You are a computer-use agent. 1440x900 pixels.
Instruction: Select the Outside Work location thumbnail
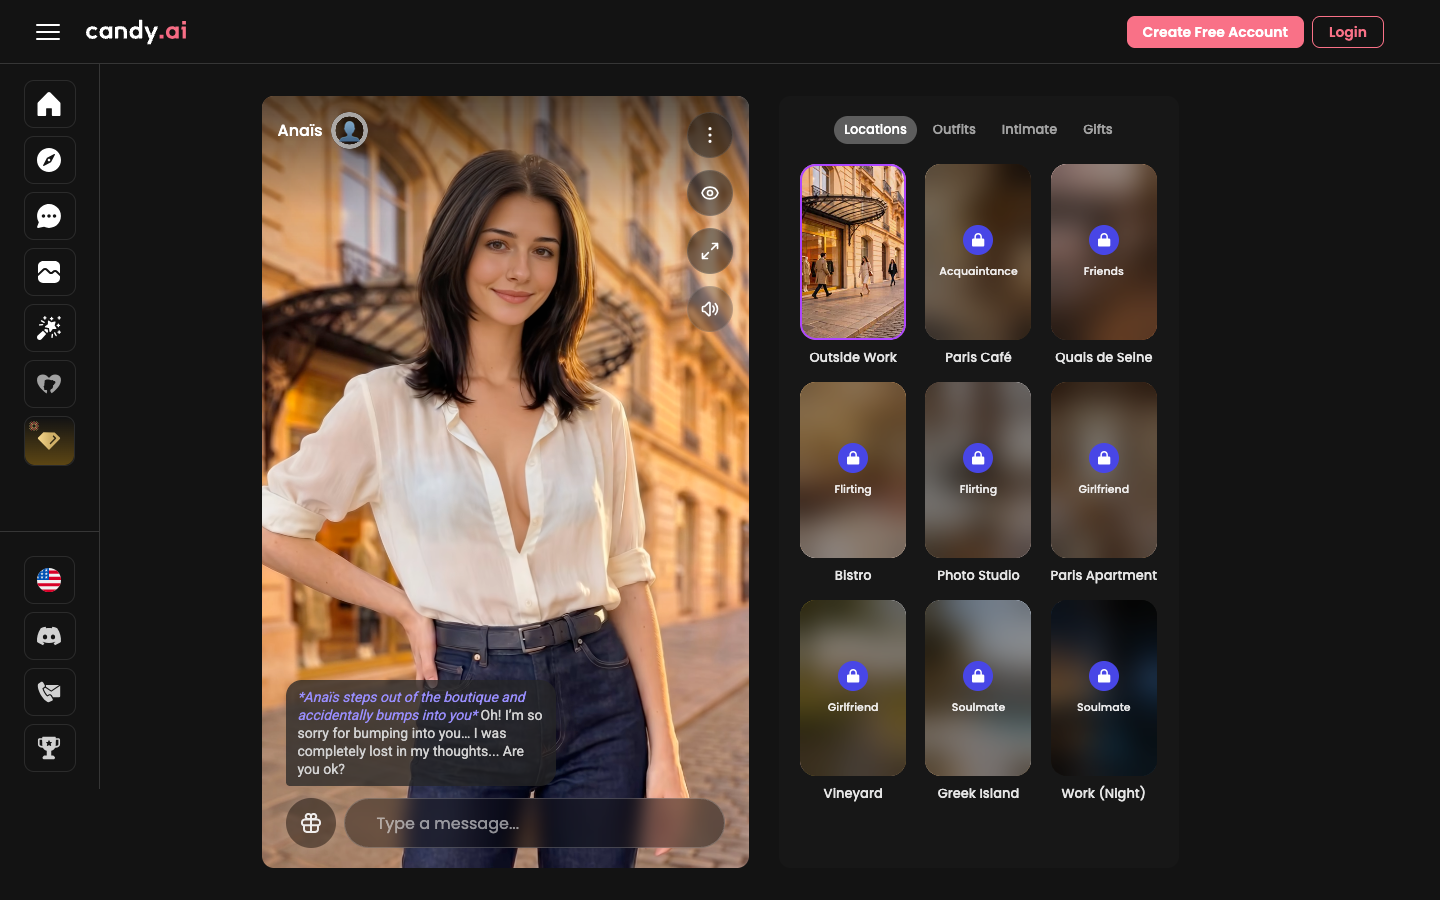point(853,252)
